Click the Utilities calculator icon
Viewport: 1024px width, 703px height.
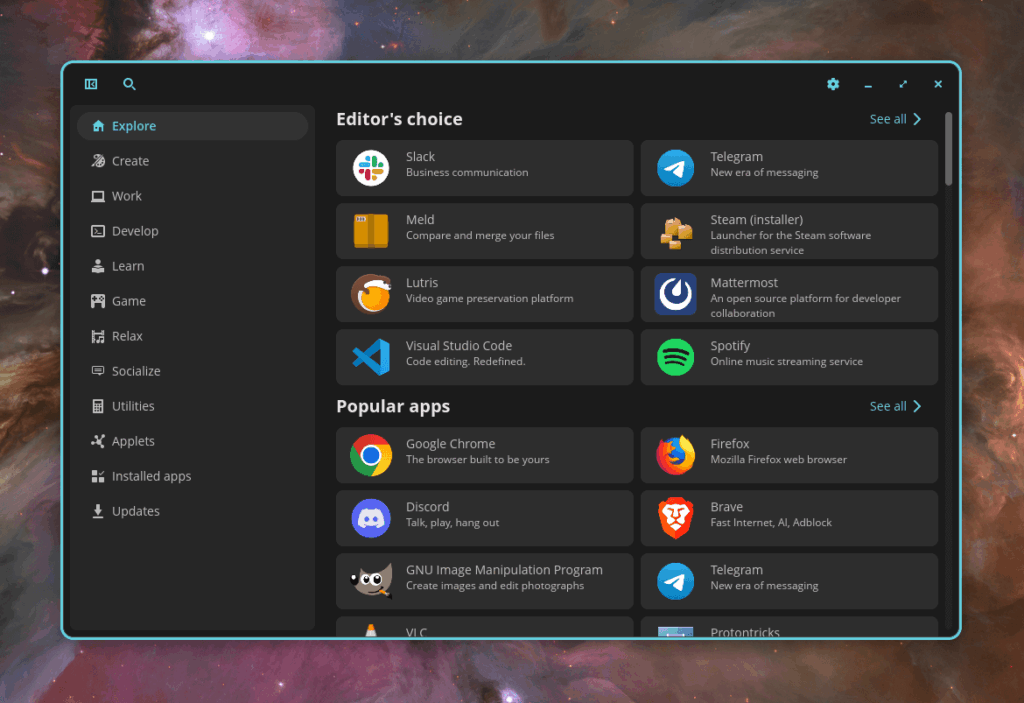[x=98, y=406]
